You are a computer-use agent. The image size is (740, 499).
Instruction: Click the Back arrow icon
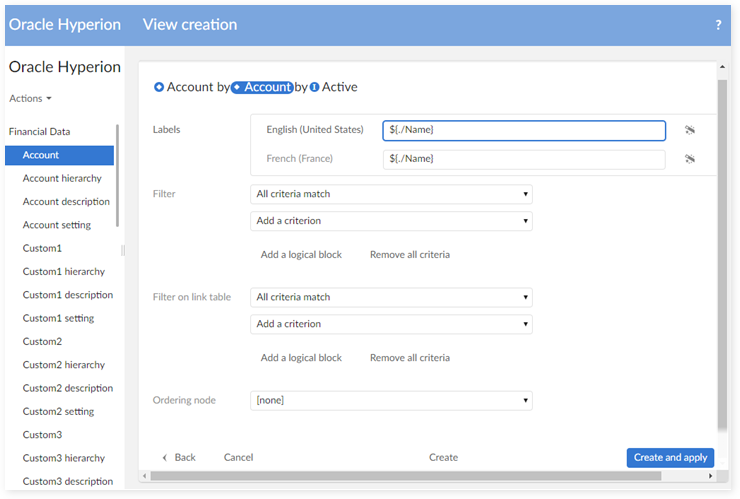[165, 458]
